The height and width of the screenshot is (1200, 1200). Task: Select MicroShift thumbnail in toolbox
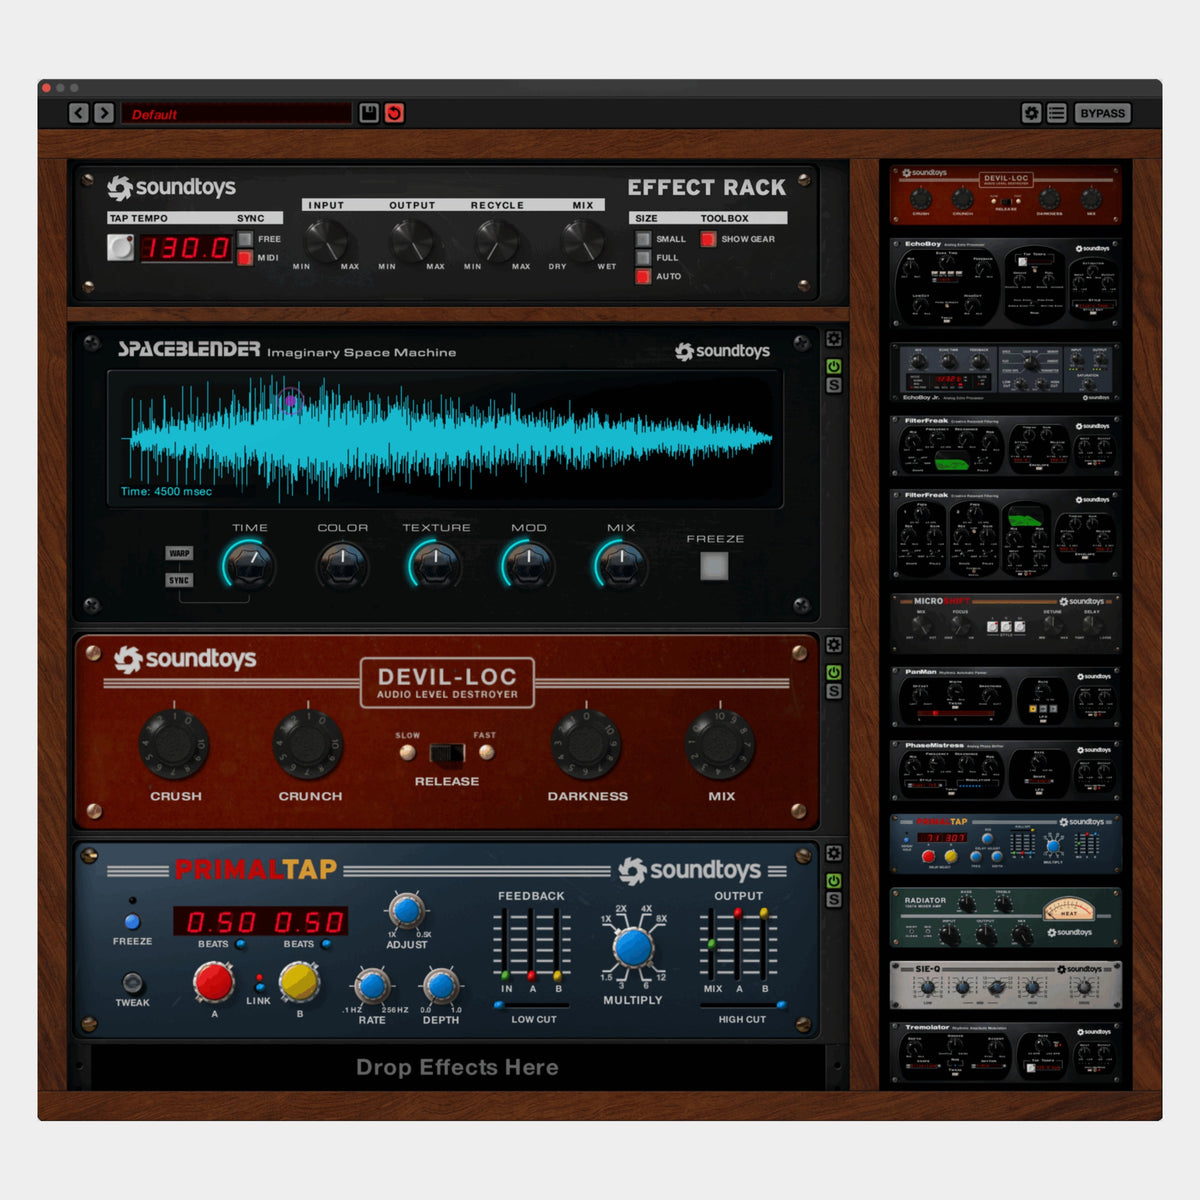[x=1006, y=623]
